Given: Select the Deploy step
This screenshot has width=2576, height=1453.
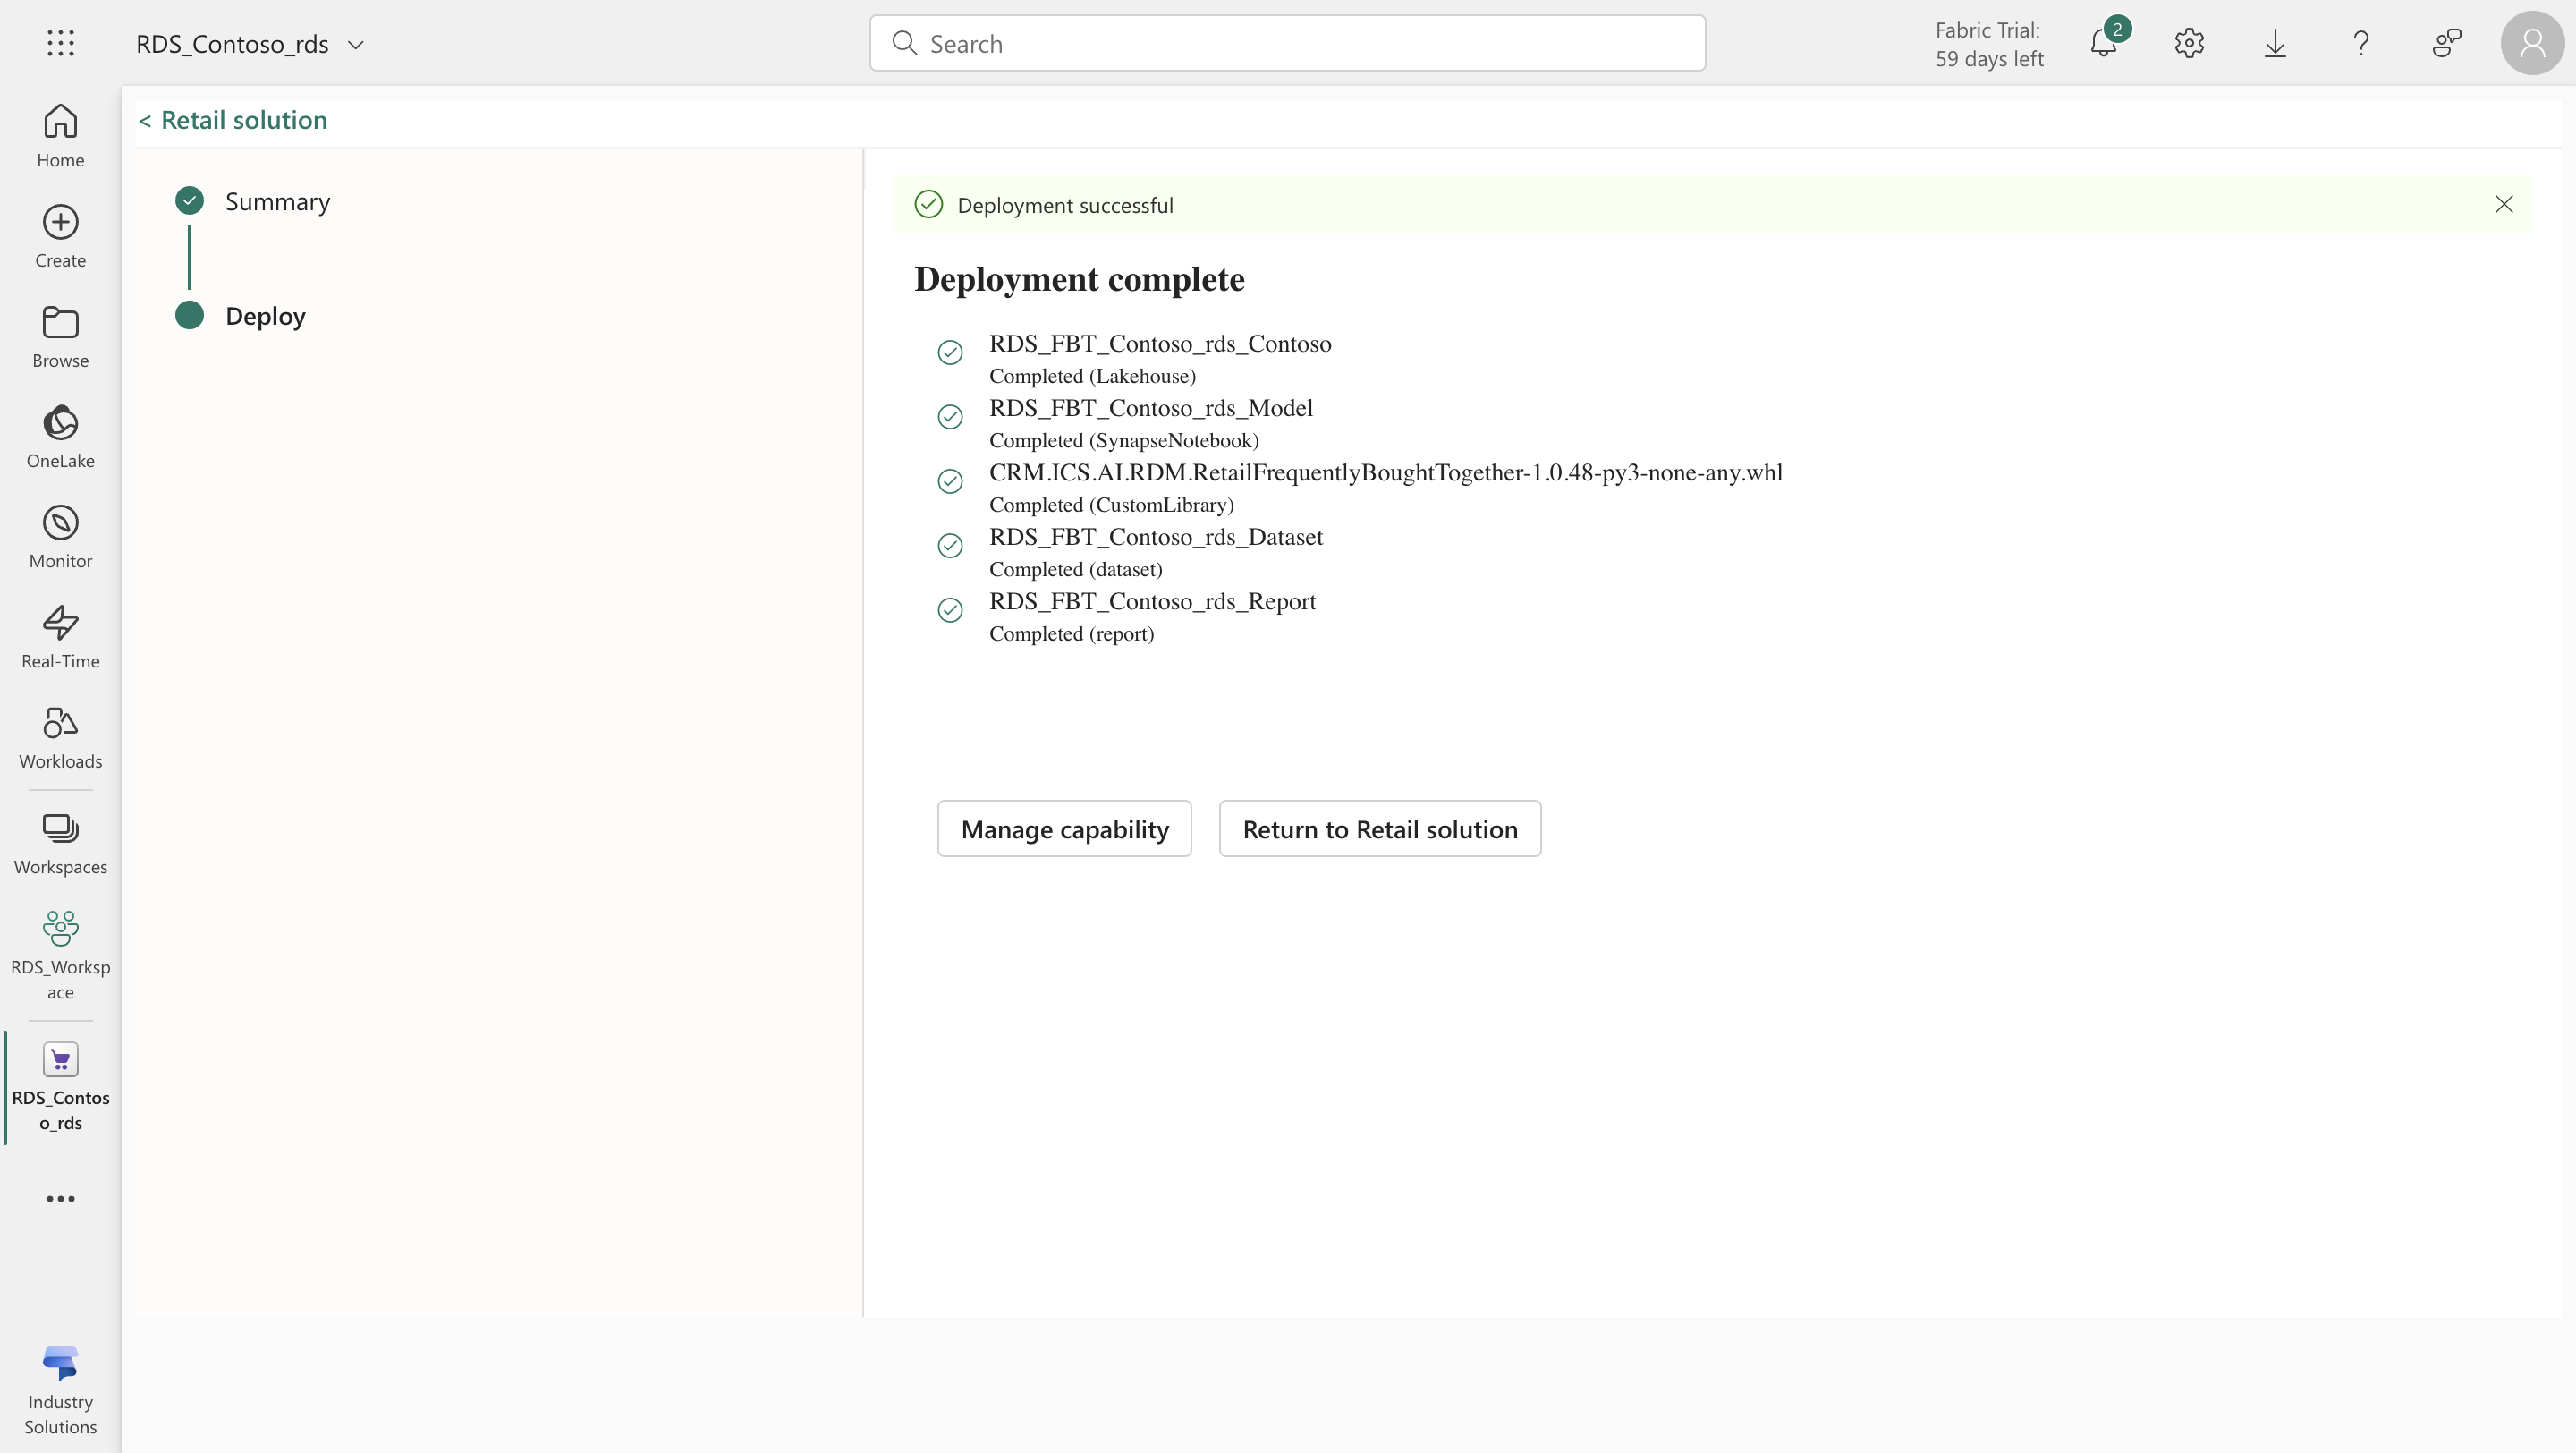Looking at the screenshot, I should coord(265,316).
